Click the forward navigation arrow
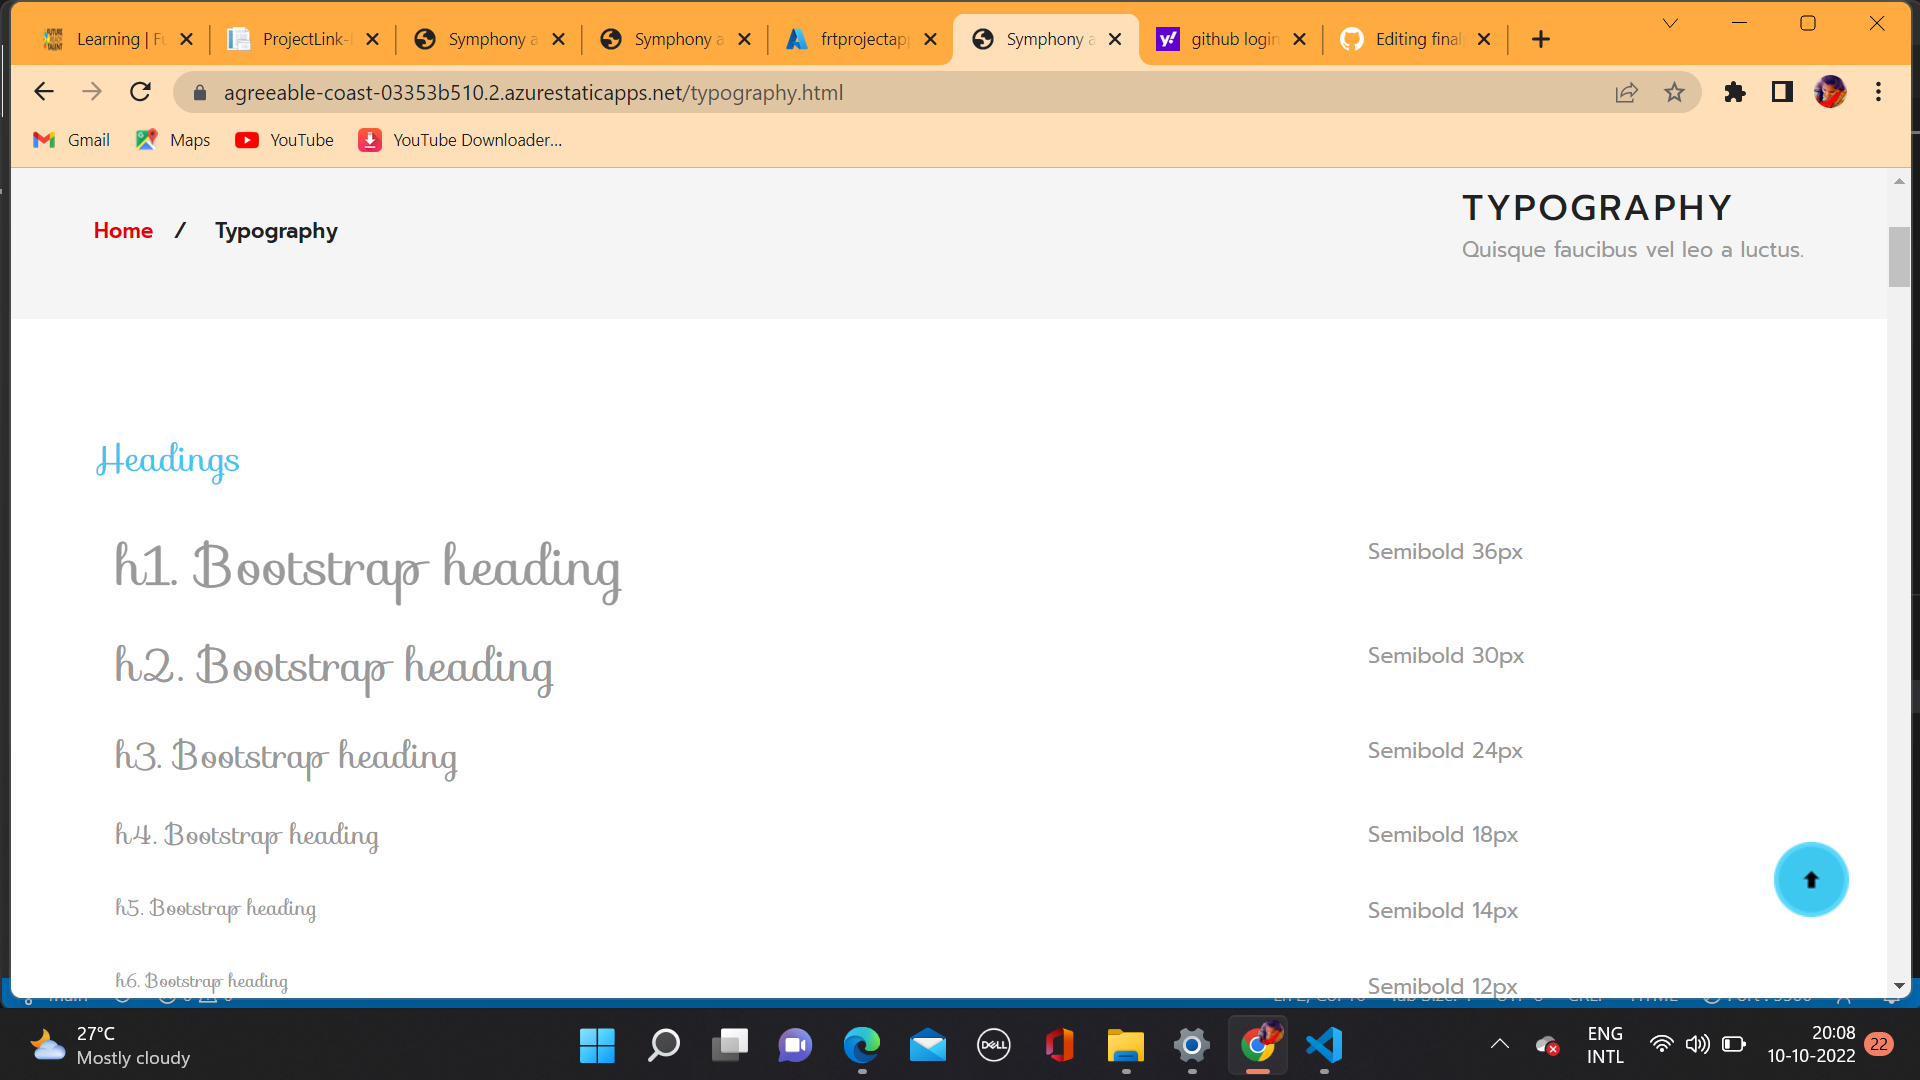Screen dimensions: 1920x1080 click(92, 91)
